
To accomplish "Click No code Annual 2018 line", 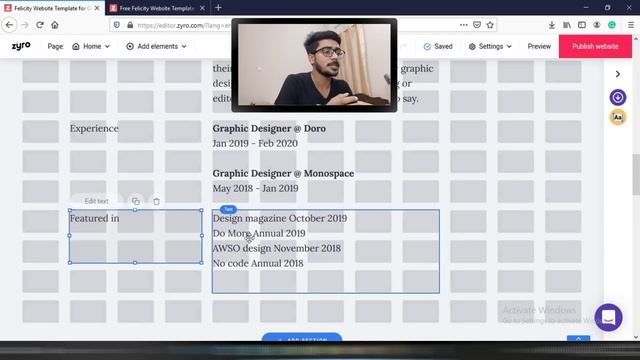I will tap(258, 263).
